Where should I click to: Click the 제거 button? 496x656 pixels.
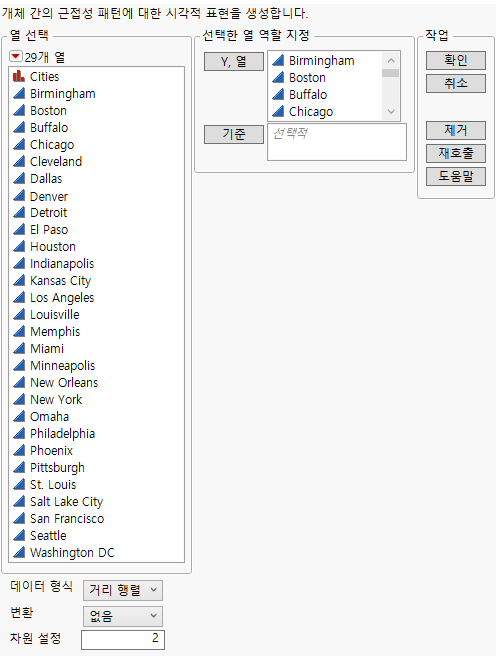(x=456, y=130)
